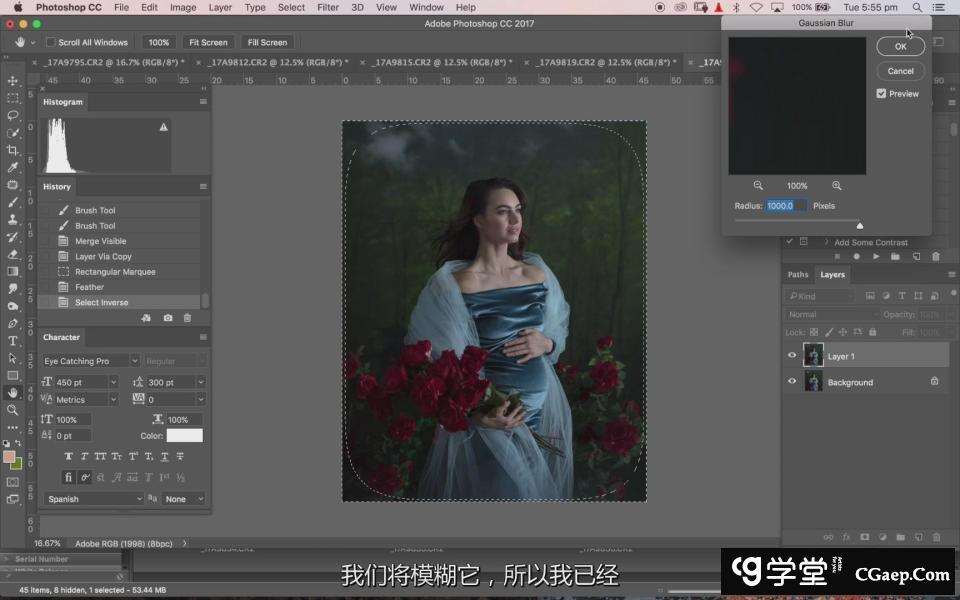Click the camera snapshot icon in History panel
Screen dimensions: 960x600
[x=168, y=318]
